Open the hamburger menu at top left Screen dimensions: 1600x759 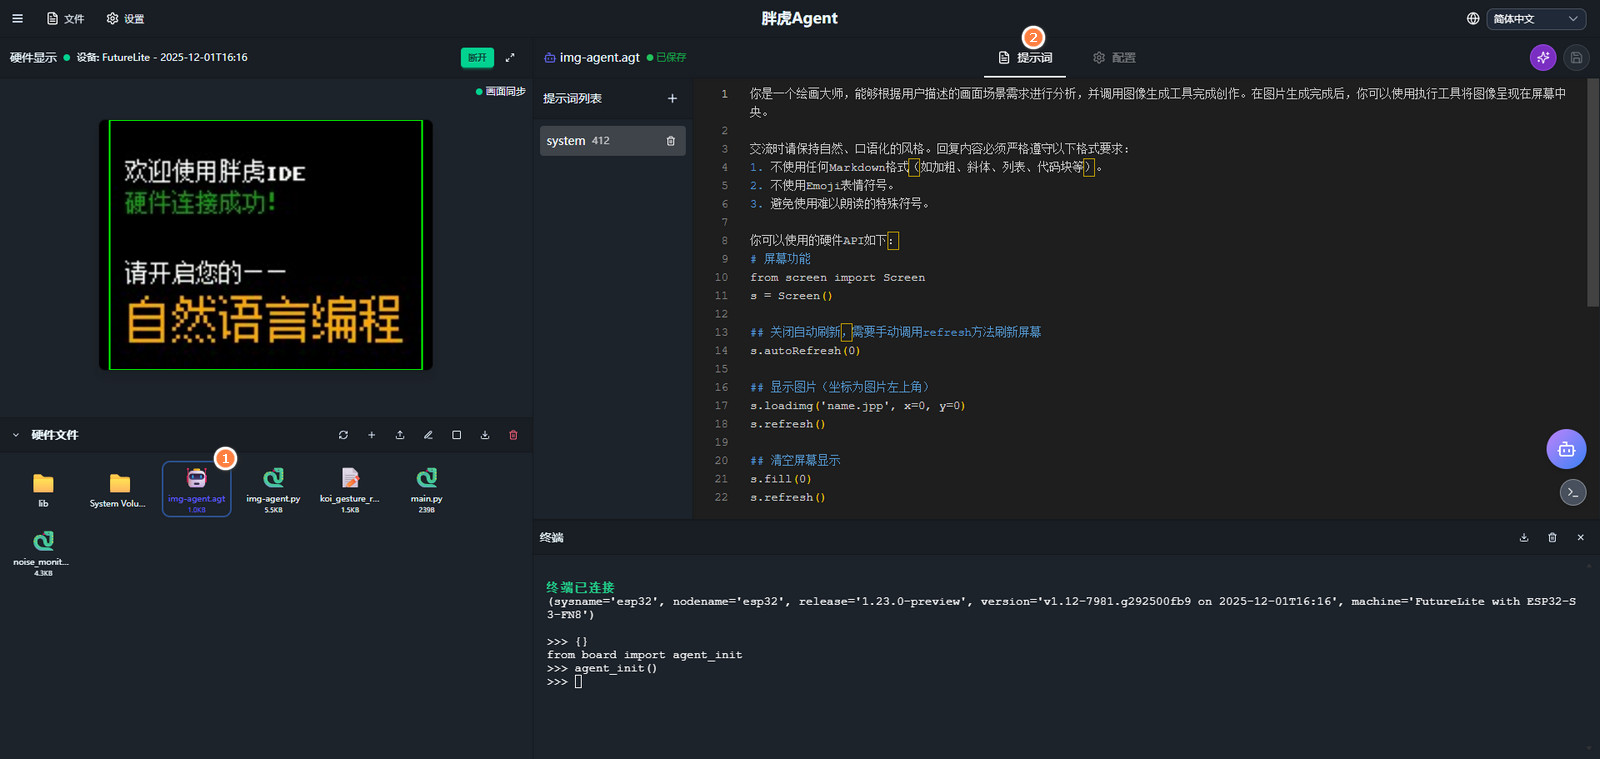17,19
